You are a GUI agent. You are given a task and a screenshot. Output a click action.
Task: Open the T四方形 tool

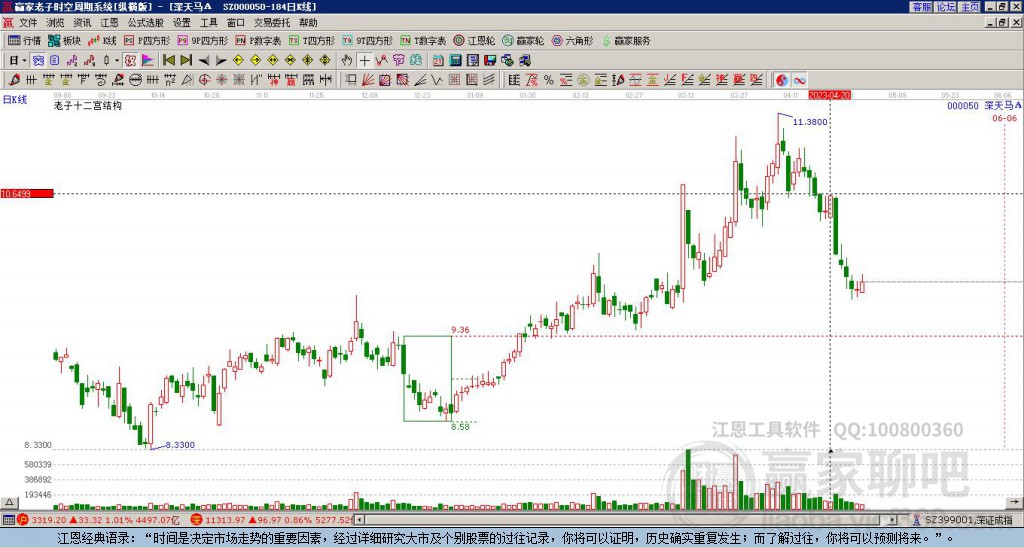312,40
